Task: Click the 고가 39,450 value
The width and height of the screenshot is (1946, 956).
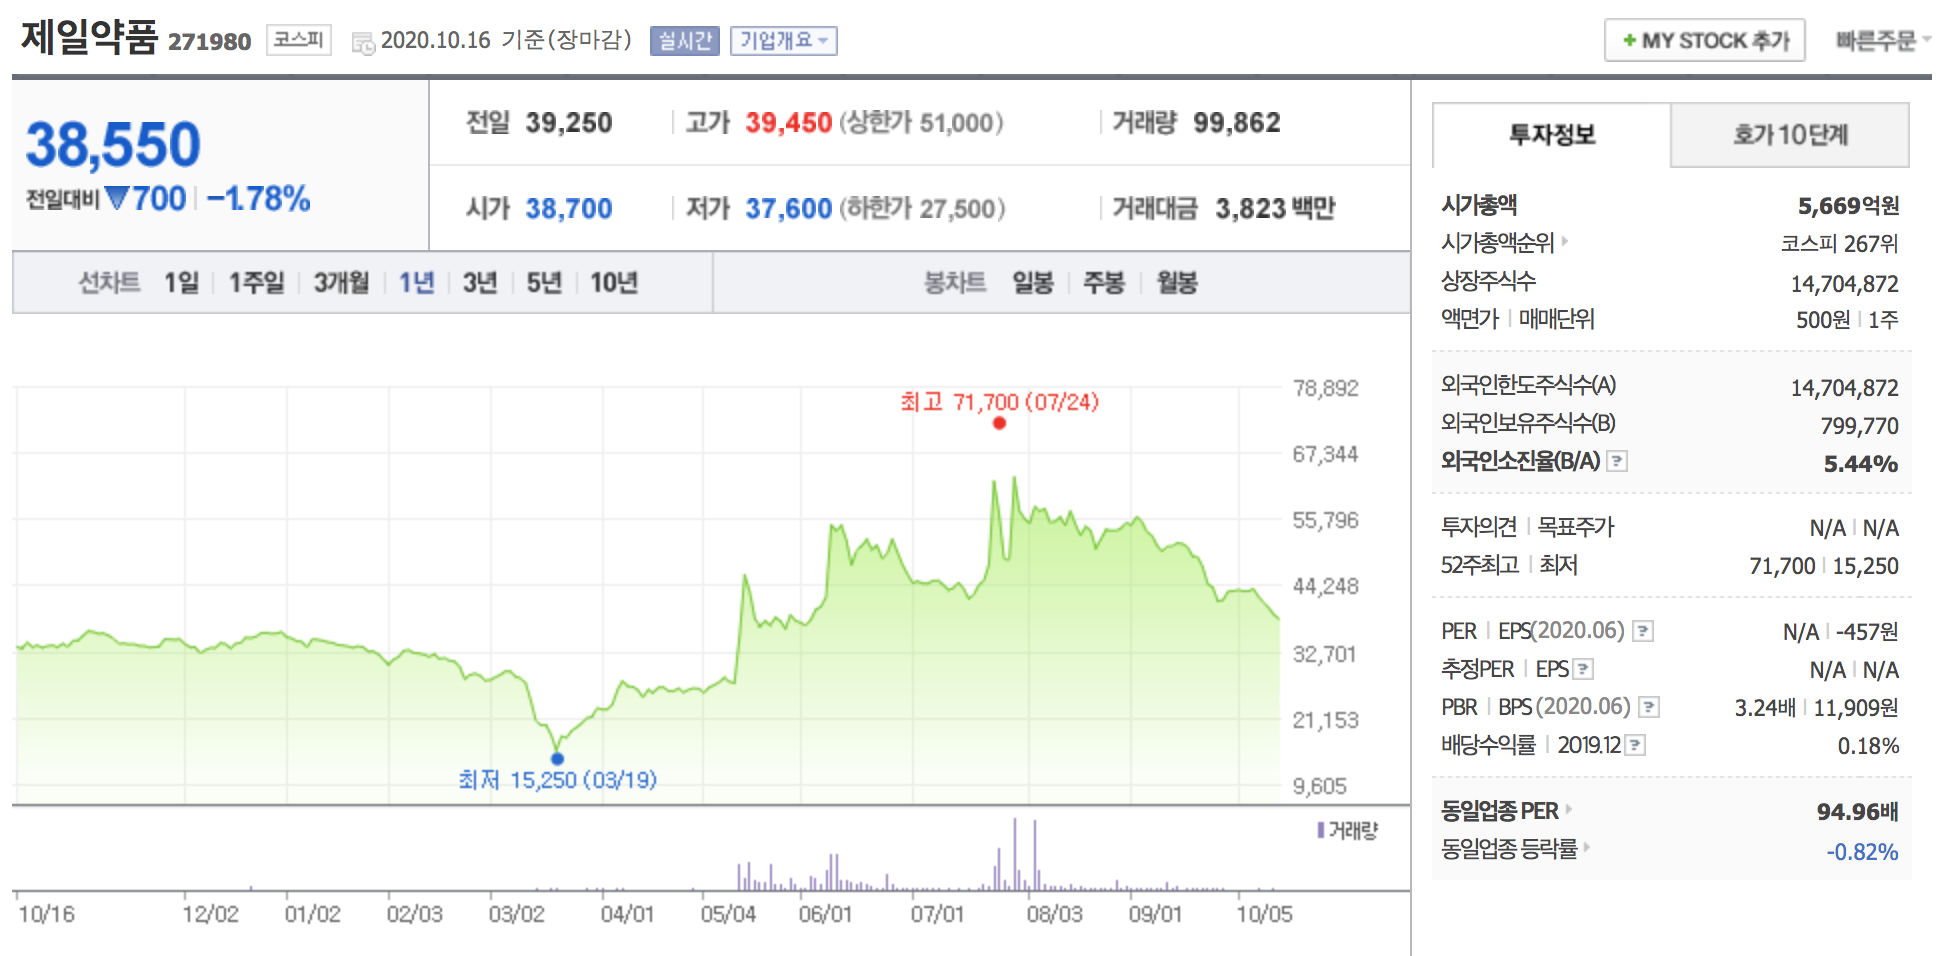Action: pos(788,123)
